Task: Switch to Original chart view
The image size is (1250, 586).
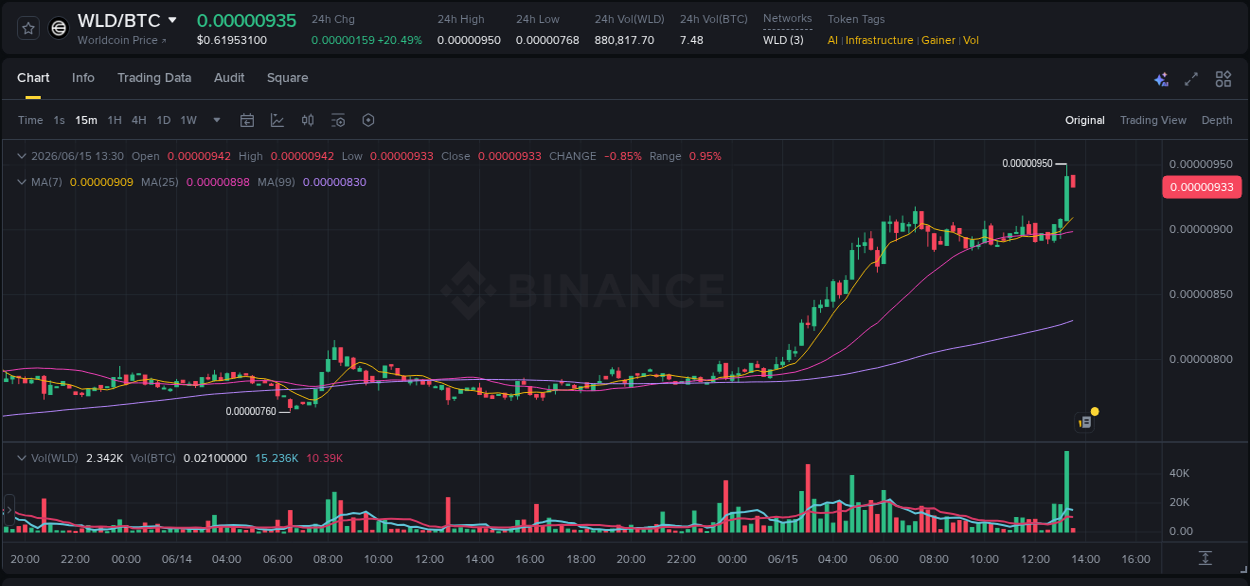Action: coord(1085,120)
